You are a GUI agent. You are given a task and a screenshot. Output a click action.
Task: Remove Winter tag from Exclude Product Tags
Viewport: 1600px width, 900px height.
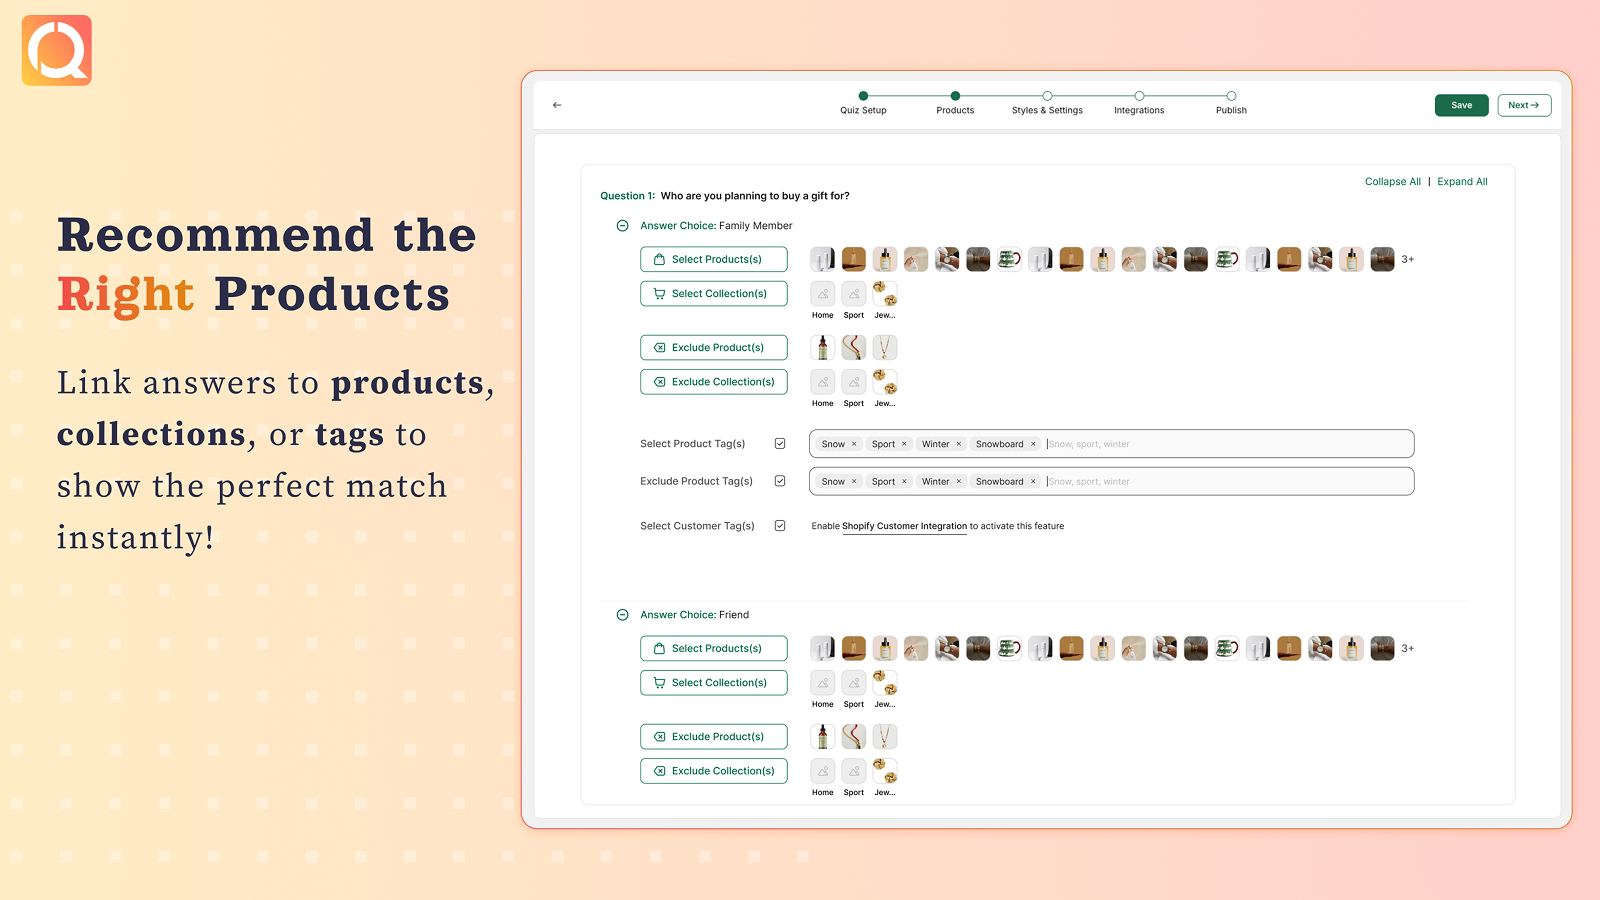[958, 481]
